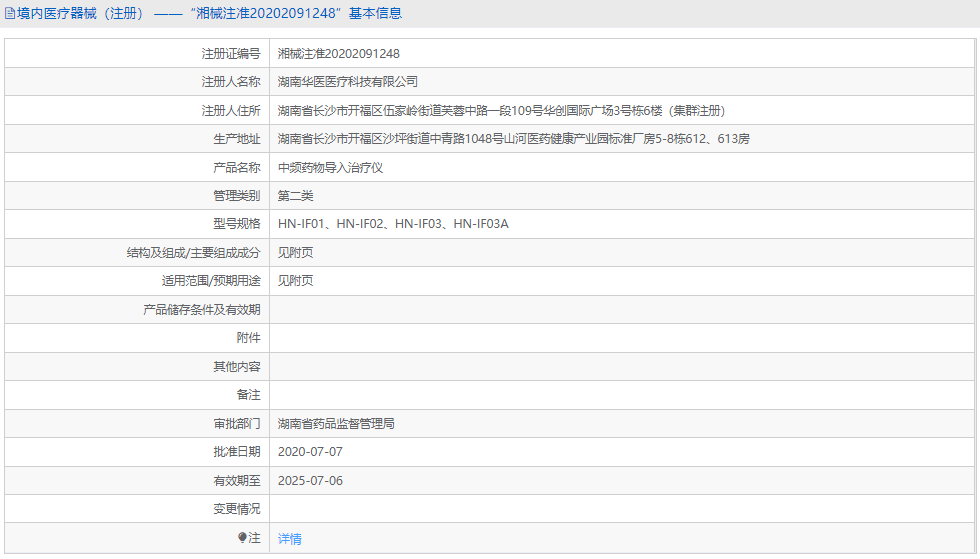
Task: Select model specification HN-IF01、HN-IF02、HN-IF03、HN-IF03A
Action: (x=393, y=224)
